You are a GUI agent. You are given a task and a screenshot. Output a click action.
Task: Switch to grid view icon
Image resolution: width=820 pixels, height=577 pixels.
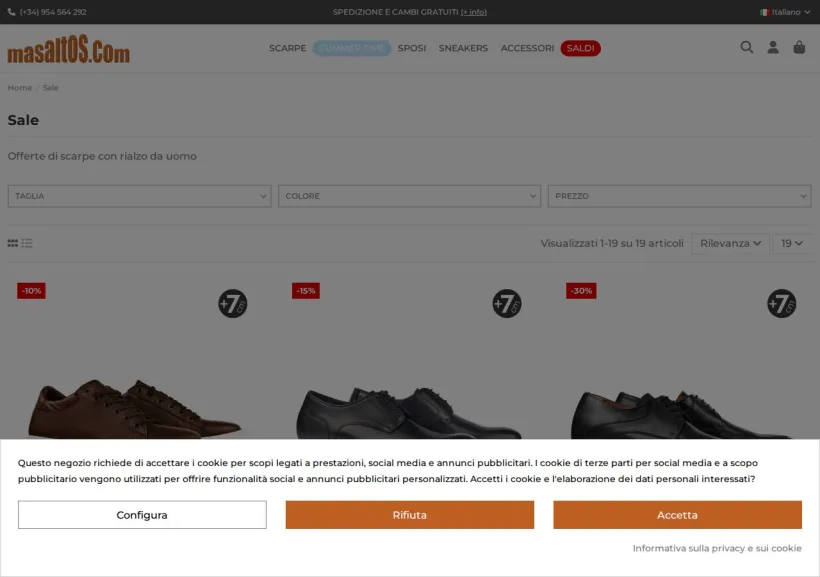tap(13, 243)
